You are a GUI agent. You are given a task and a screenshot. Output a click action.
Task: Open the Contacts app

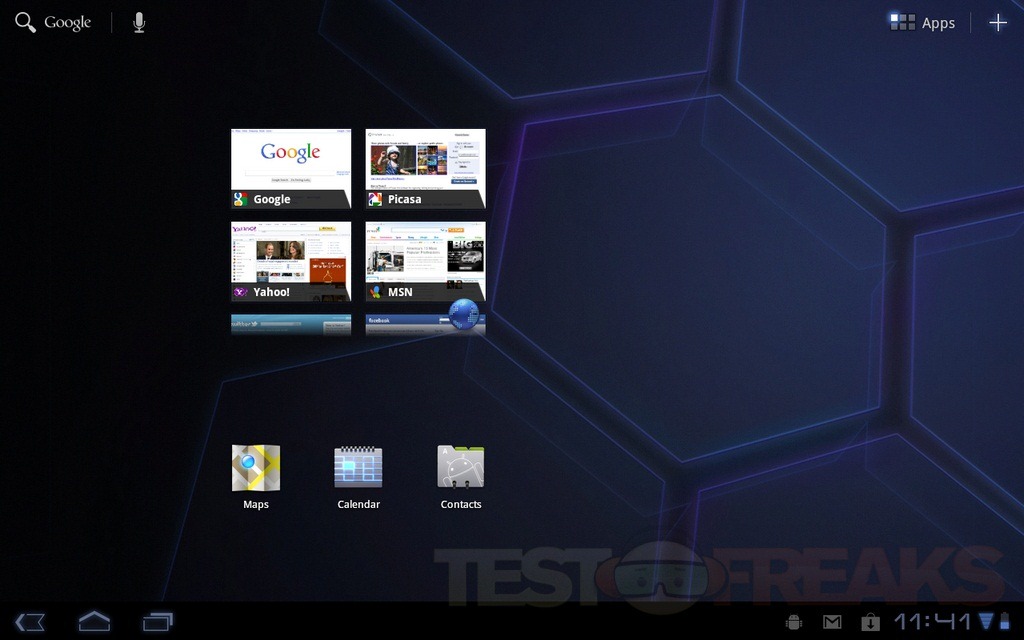click(x=461, y=468)
